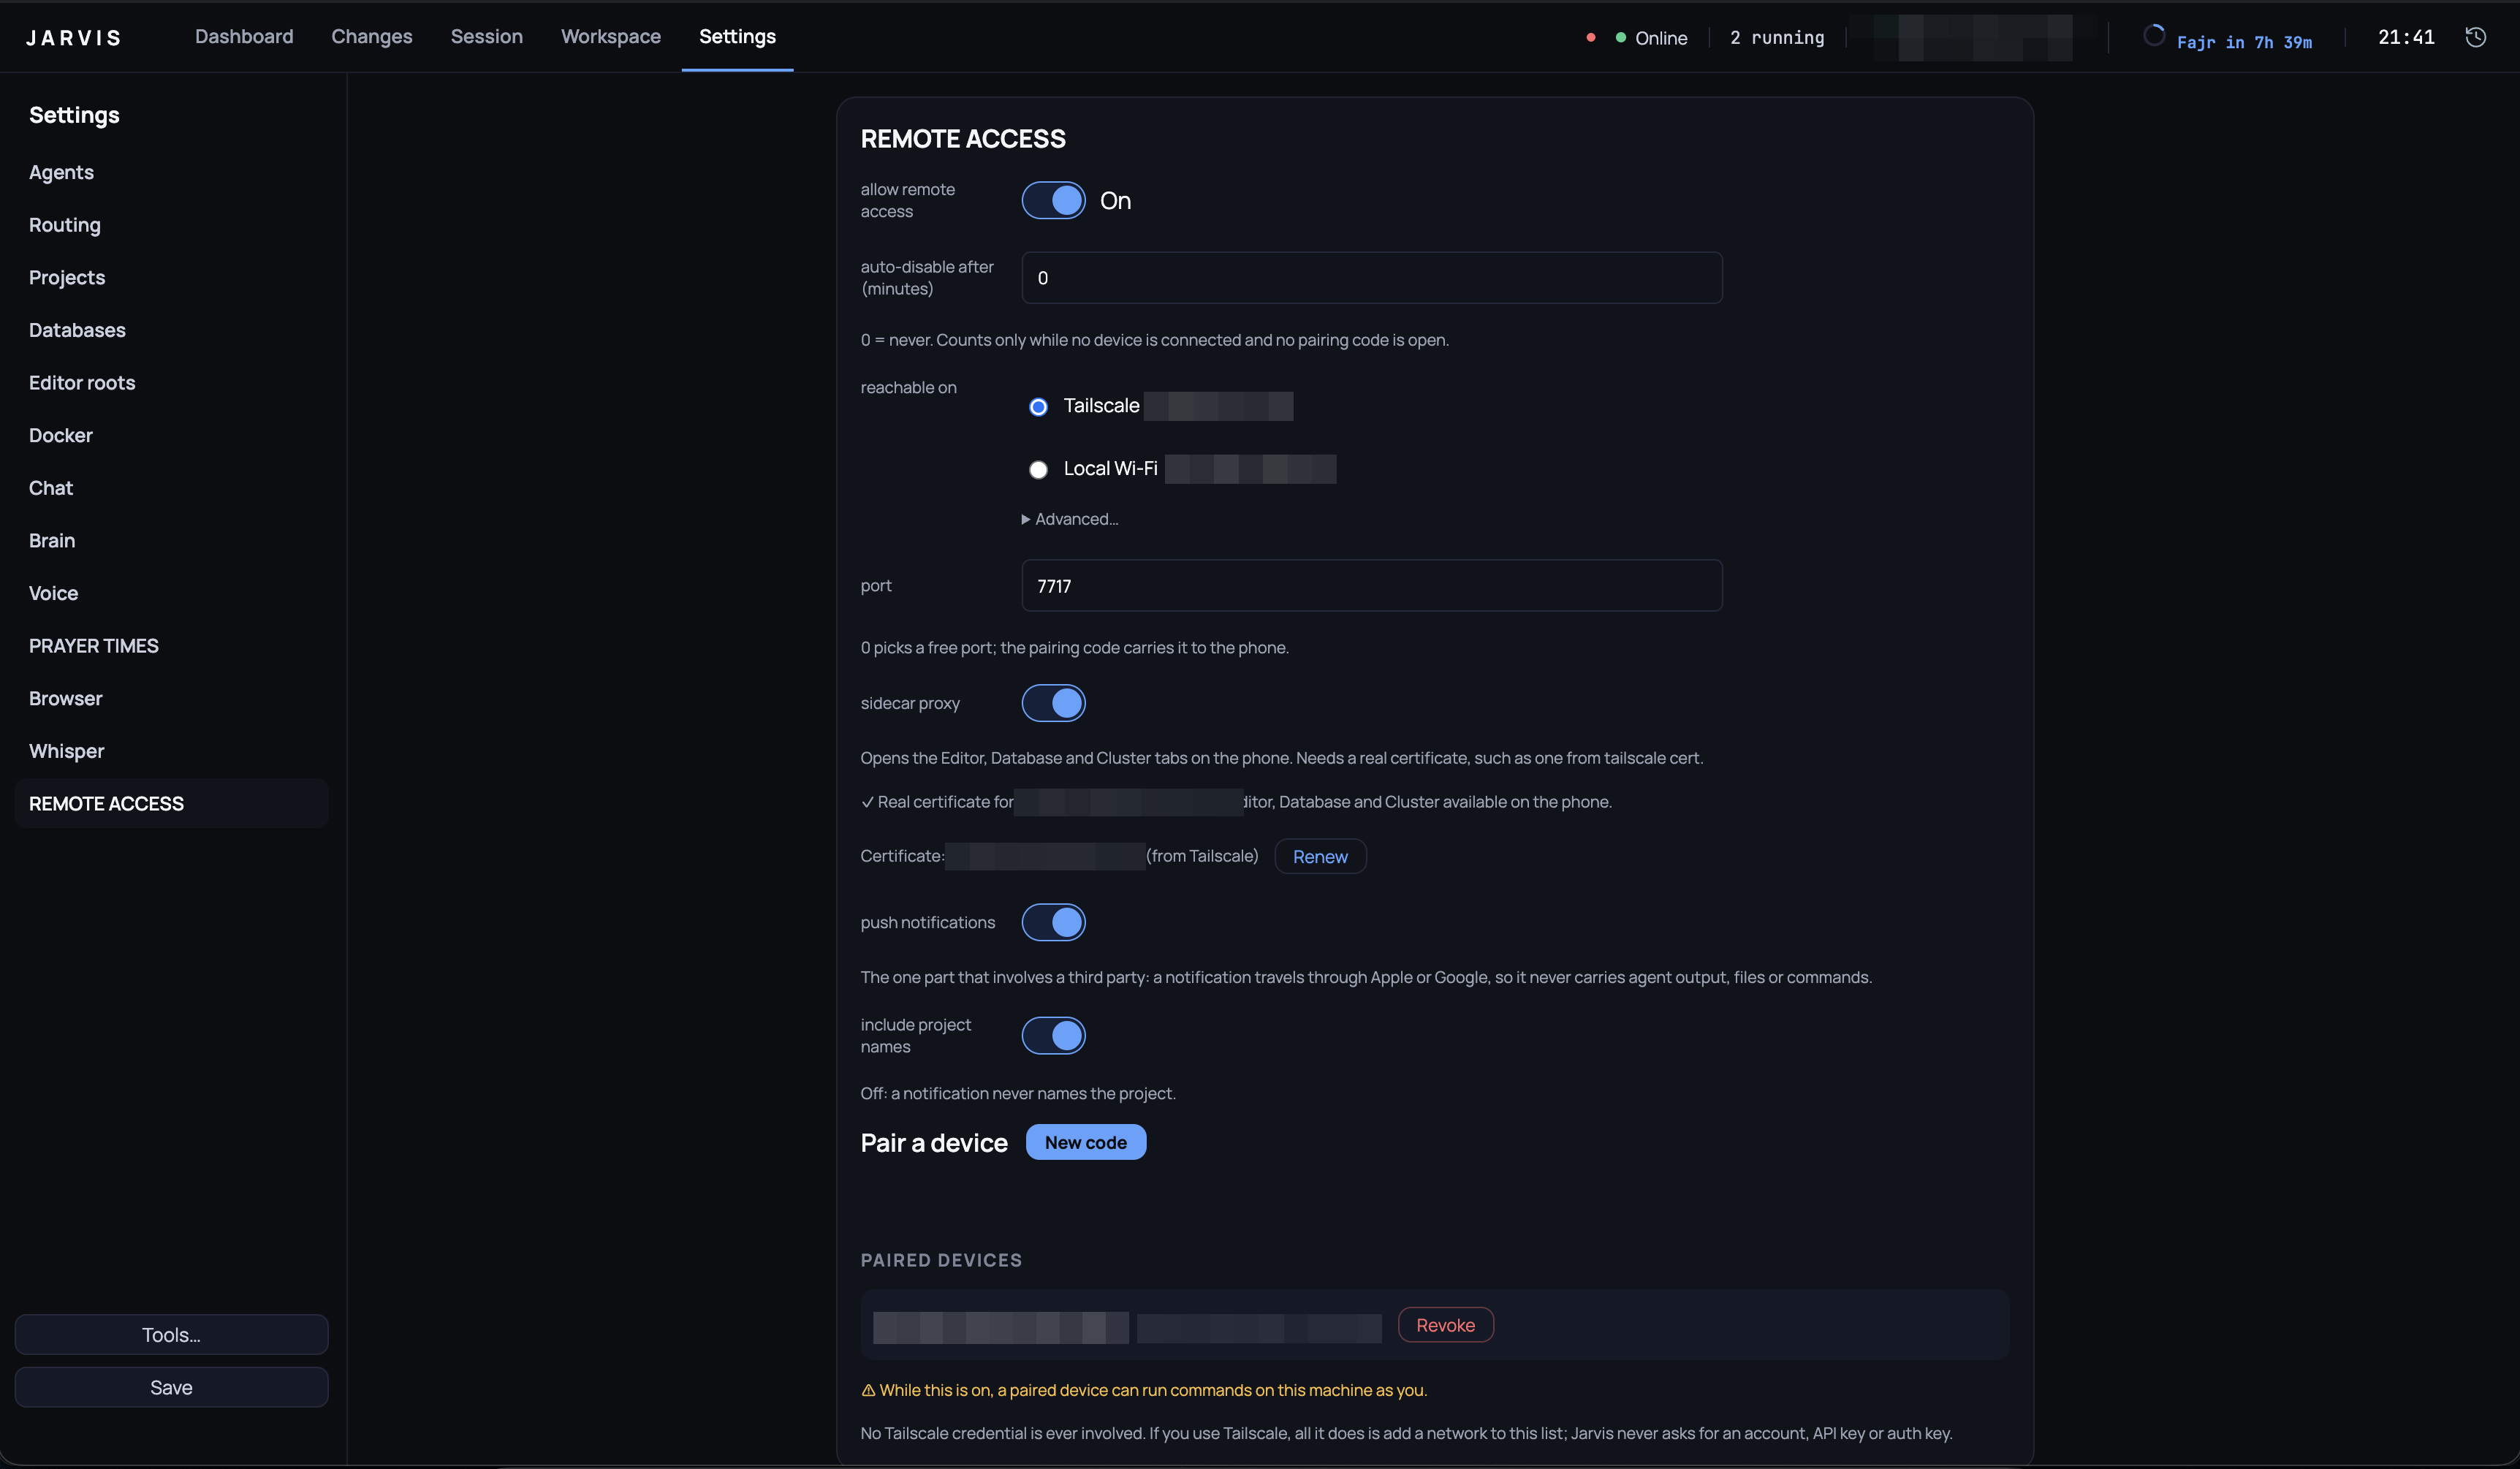Click the JARVIS logo
The image size is (2520, 1469).
(73, 38)
